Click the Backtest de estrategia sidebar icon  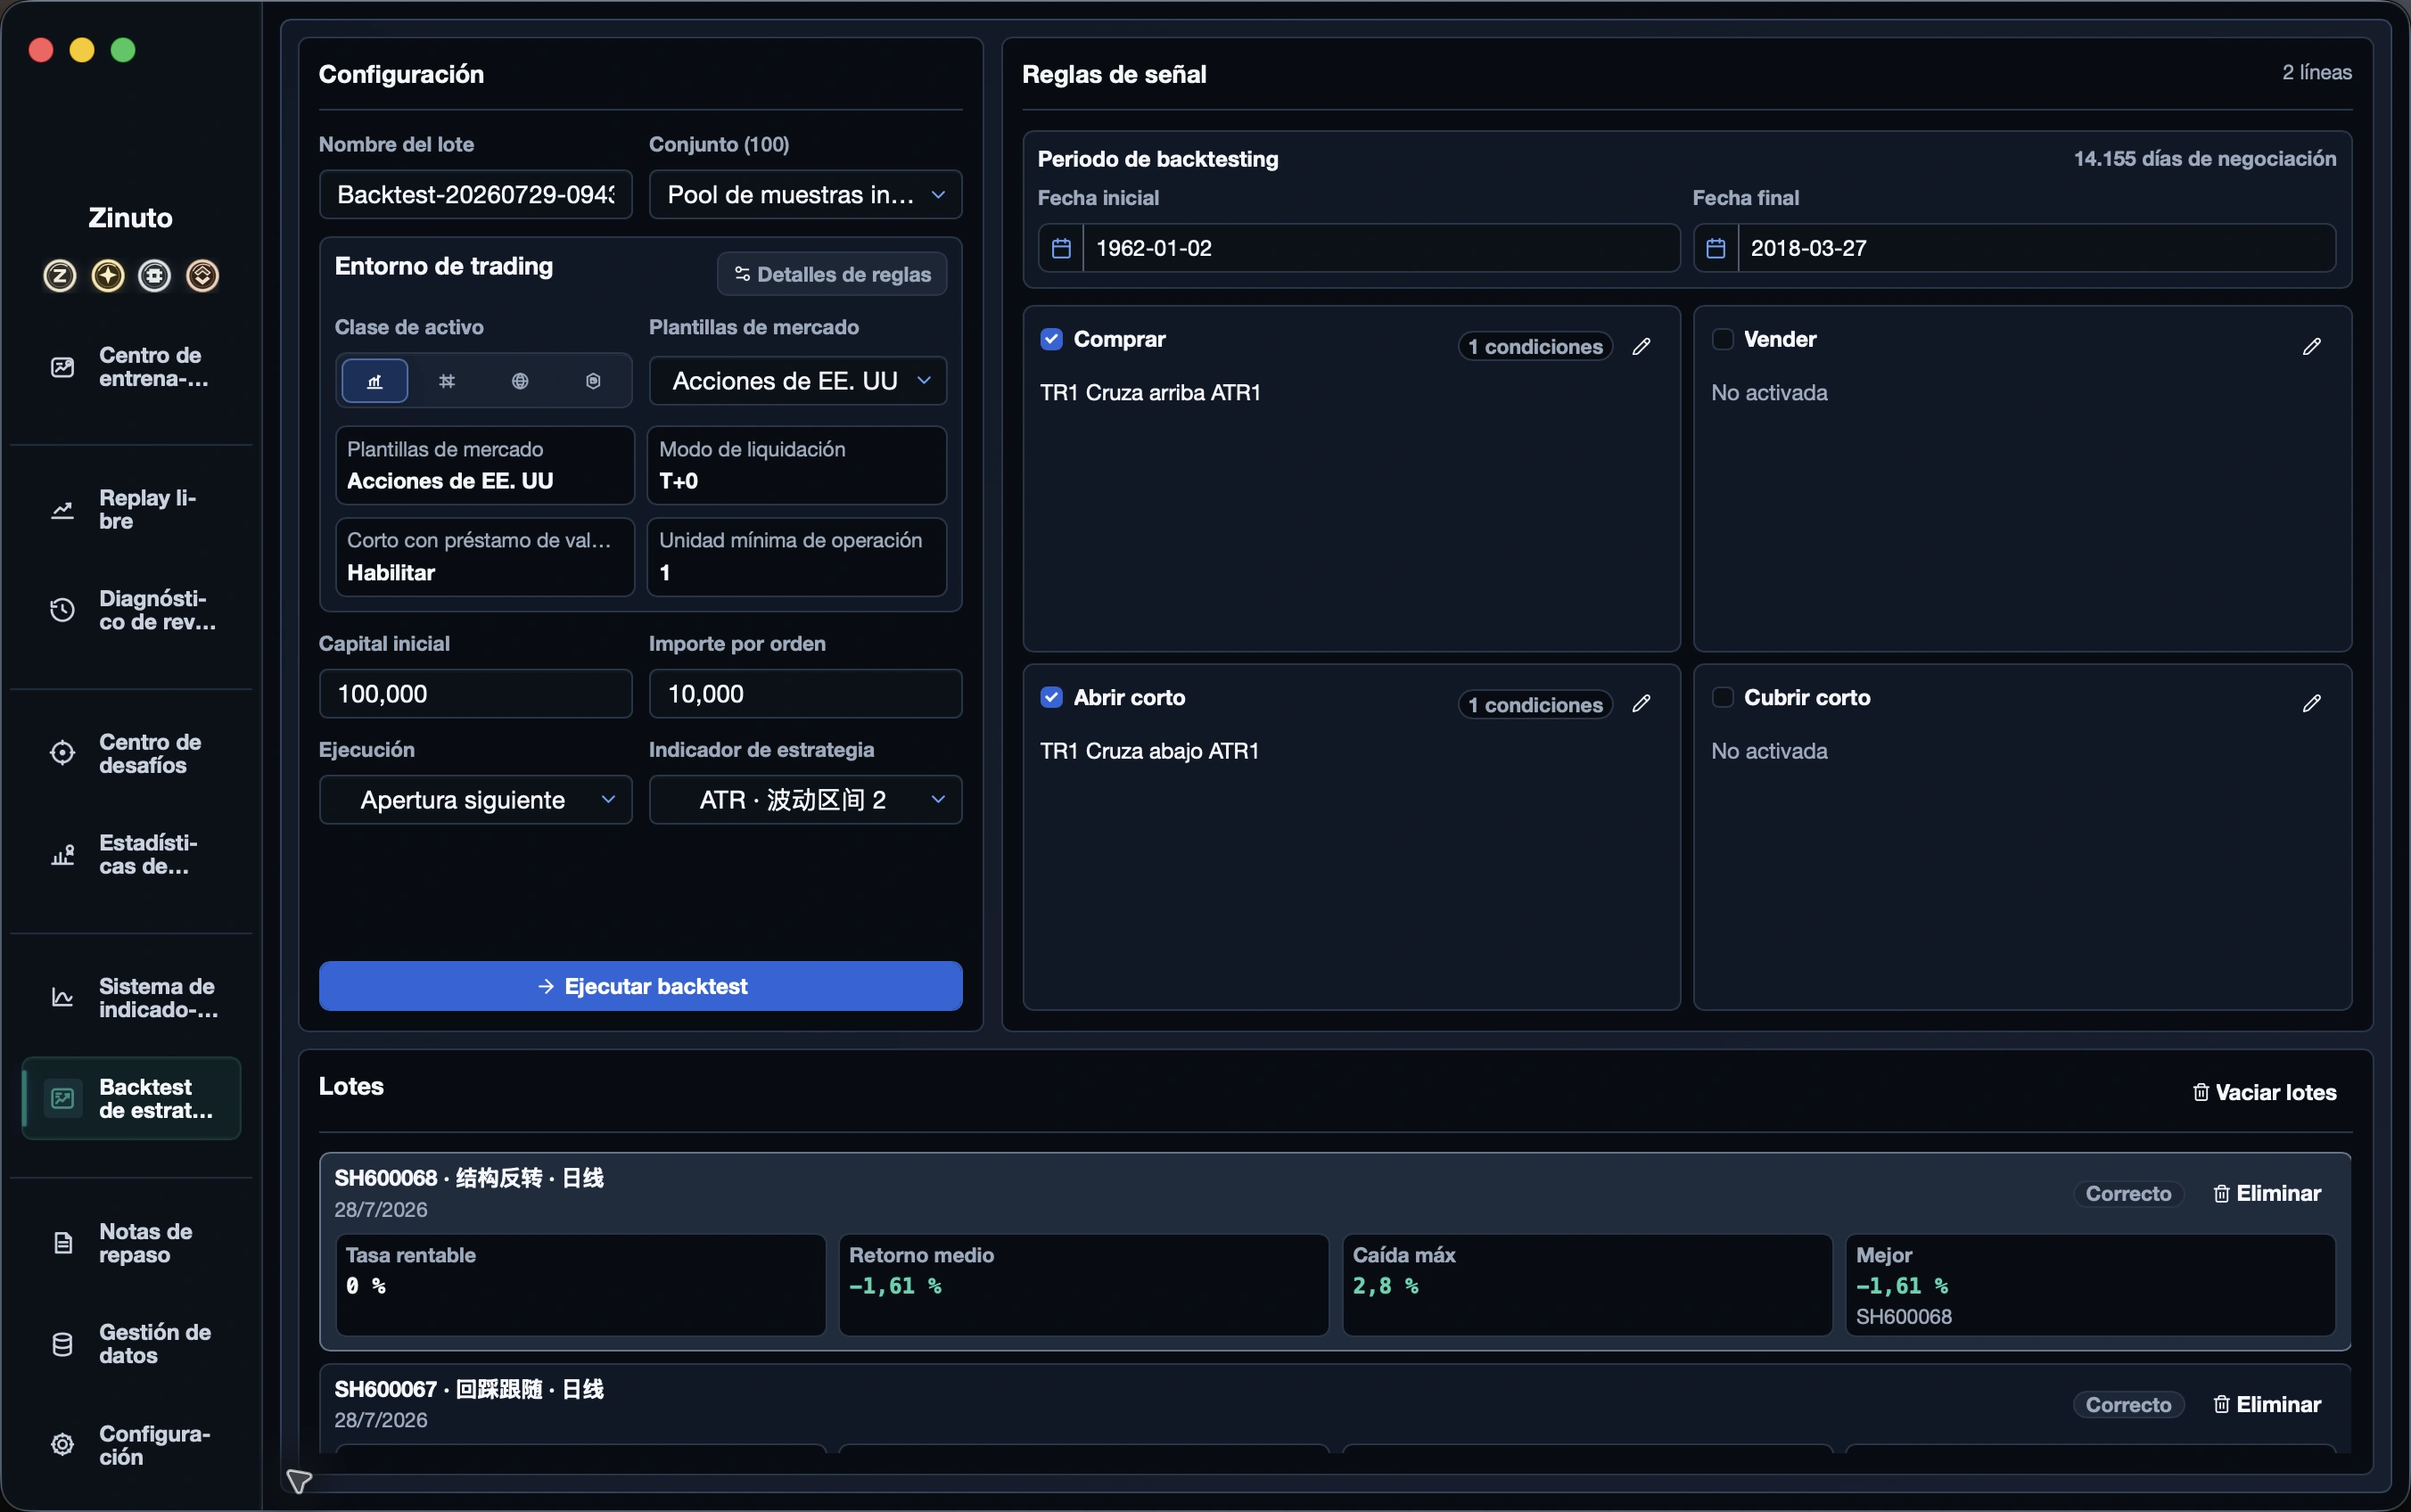(x=62, y=1098)
